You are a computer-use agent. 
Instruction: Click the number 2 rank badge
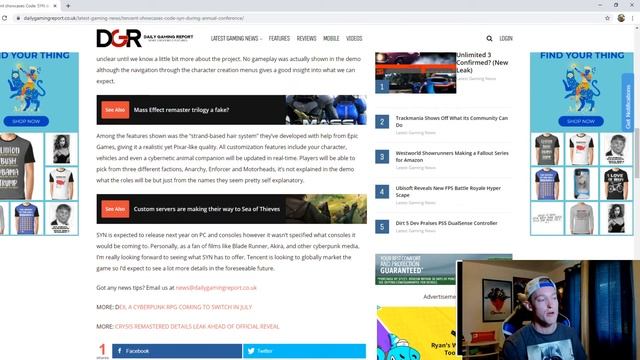[x=382, y=122]
